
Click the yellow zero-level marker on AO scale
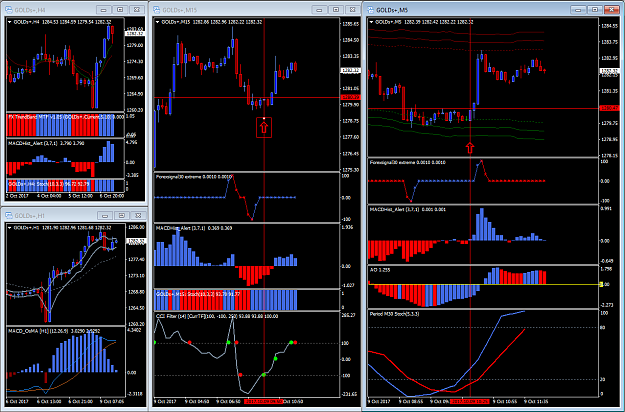tap(601, 284)
